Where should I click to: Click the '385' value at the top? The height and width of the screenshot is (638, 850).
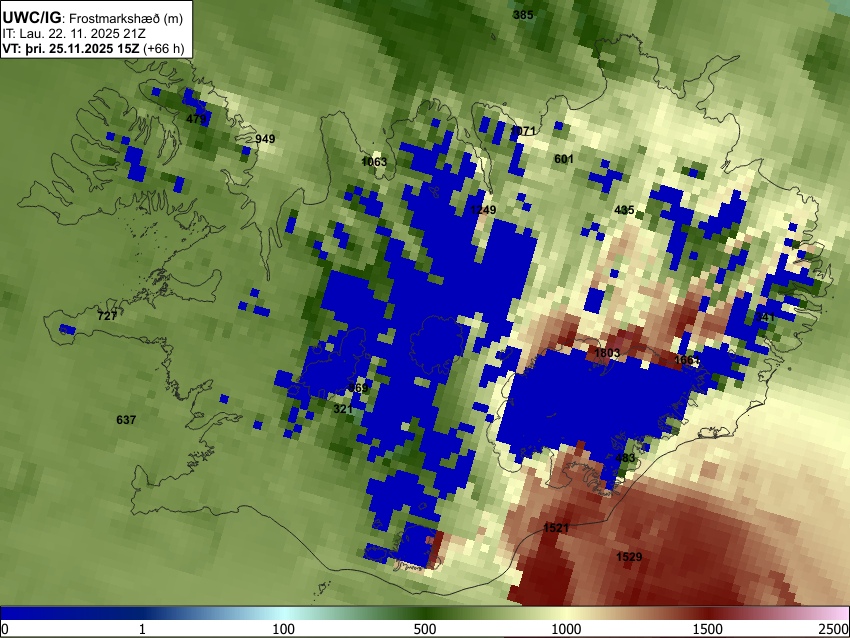pyautogui.click(x=523, y=15)
